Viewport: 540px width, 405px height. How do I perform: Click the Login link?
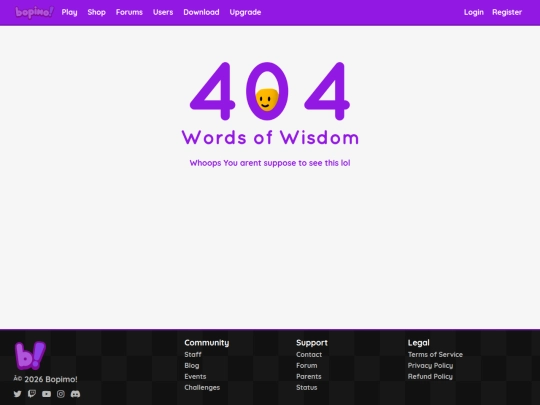pyautogui.click(x=474, y=12)
